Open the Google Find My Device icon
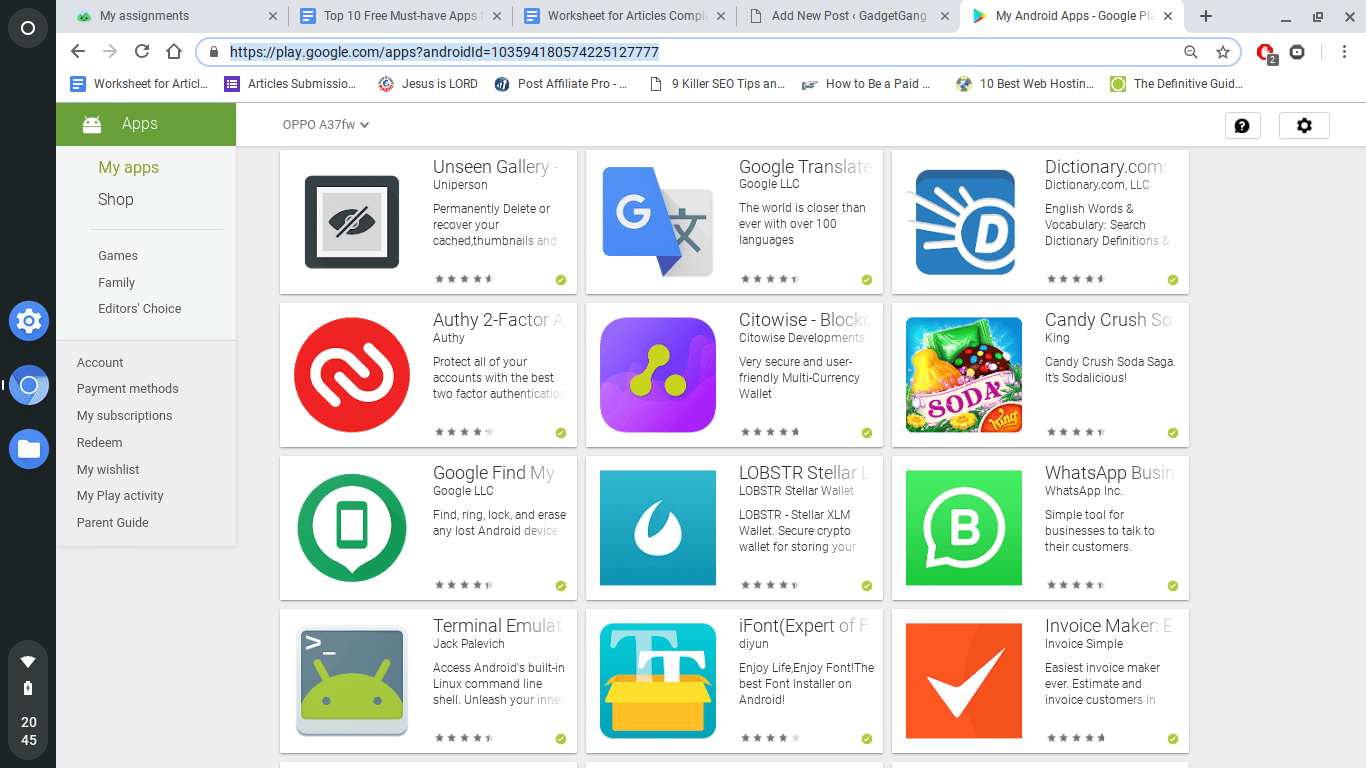Screen dimensions: 1366x768 coord(352,528)
